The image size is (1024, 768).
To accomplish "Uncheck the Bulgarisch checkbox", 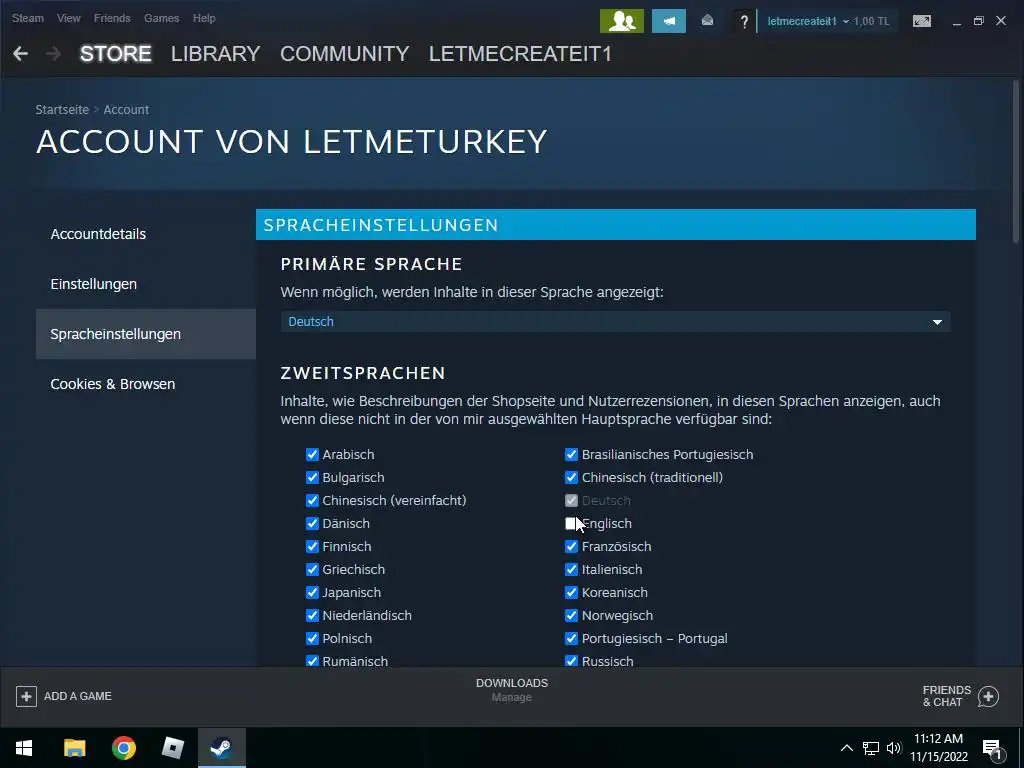I will coord(312,477).
